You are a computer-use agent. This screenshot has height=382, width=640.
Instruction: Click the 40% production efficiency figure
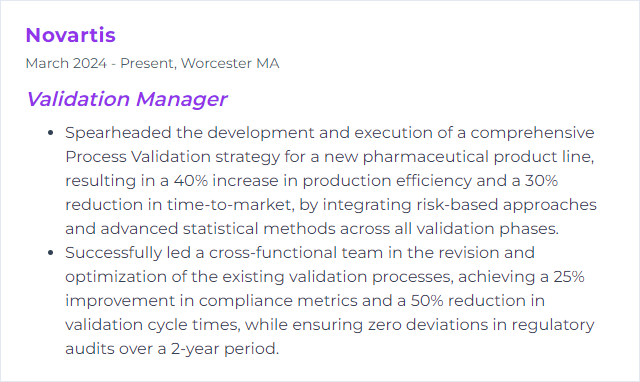(x=191, y=181)
